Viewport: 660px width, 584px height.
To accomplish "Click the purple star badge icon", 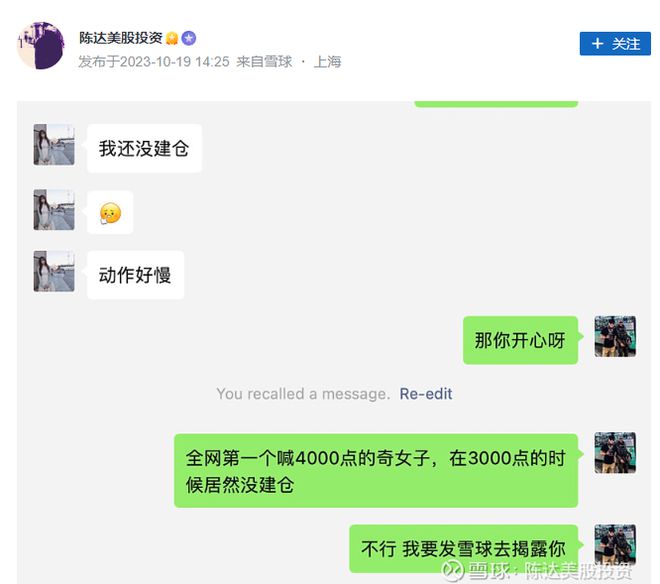I will [x=189, y=38].
